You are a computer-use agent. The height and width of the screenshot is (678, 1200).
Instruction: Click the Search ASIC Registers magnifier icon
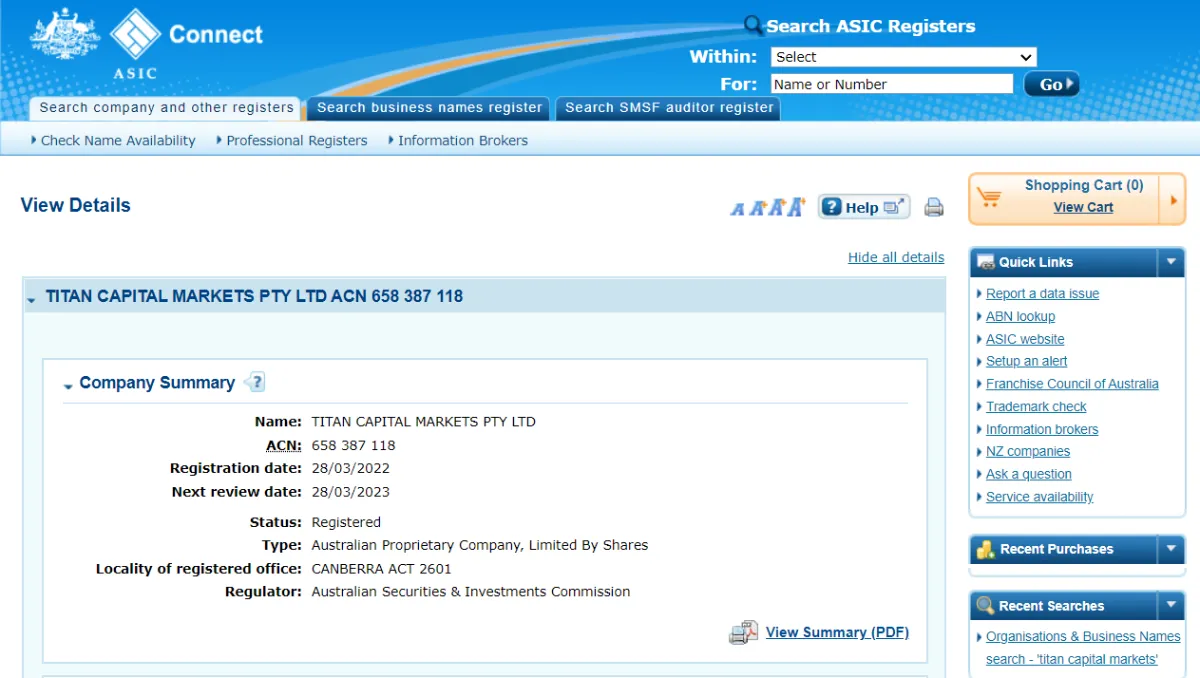tap(753, 26)
